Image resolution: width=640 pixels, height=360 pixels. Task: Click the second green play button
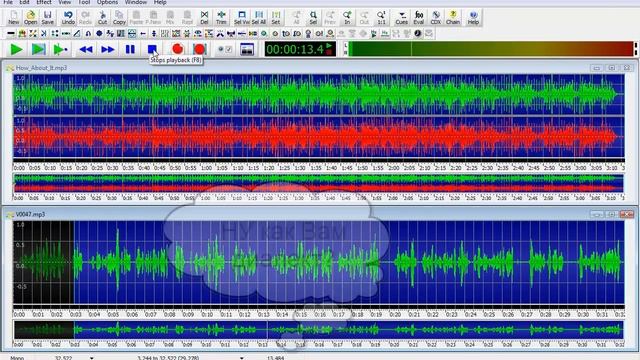pyautogui.click(x=39, y=49)
